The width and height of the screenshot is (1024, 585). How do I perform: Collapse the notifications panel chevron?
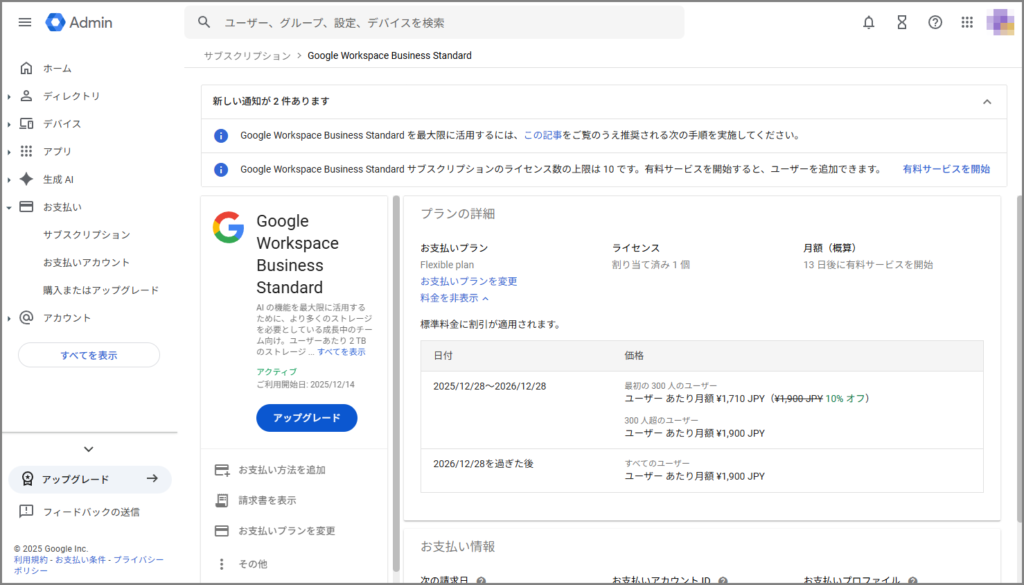(x=987, y=101)
